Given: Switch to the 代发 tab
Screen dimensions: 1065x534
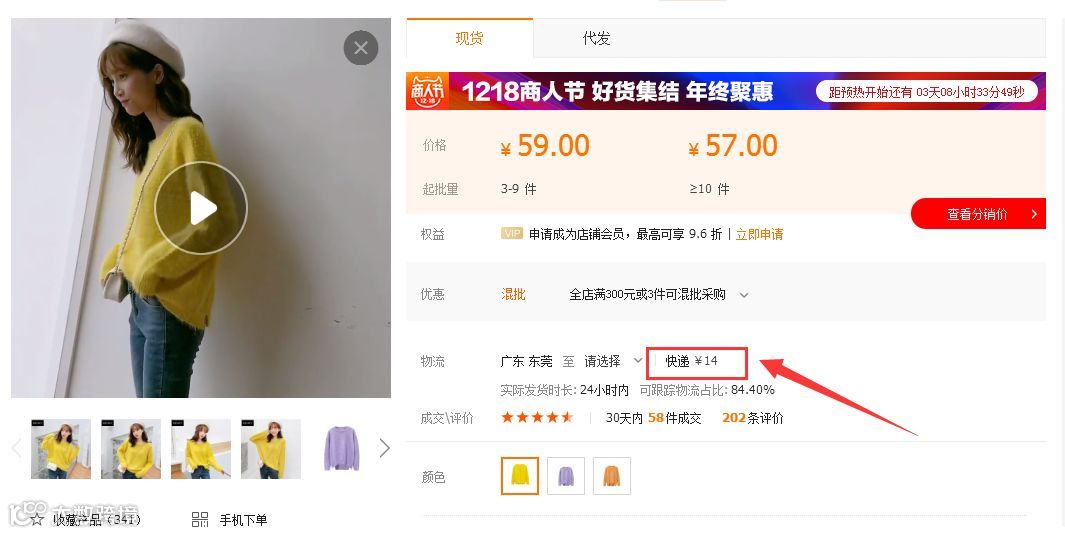Looking at the screenshot, I should (x=596, y=38).
